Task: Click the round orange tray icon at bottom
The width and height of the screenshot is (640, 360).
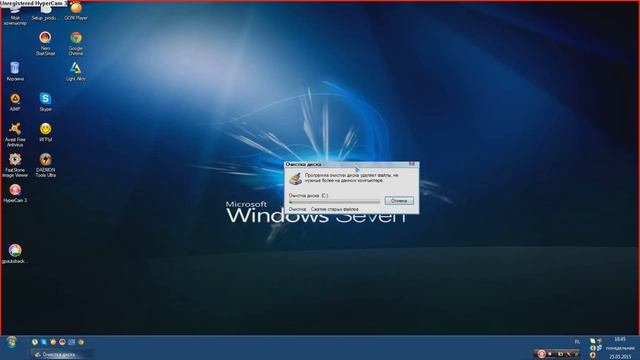Action: click(593, 355)
